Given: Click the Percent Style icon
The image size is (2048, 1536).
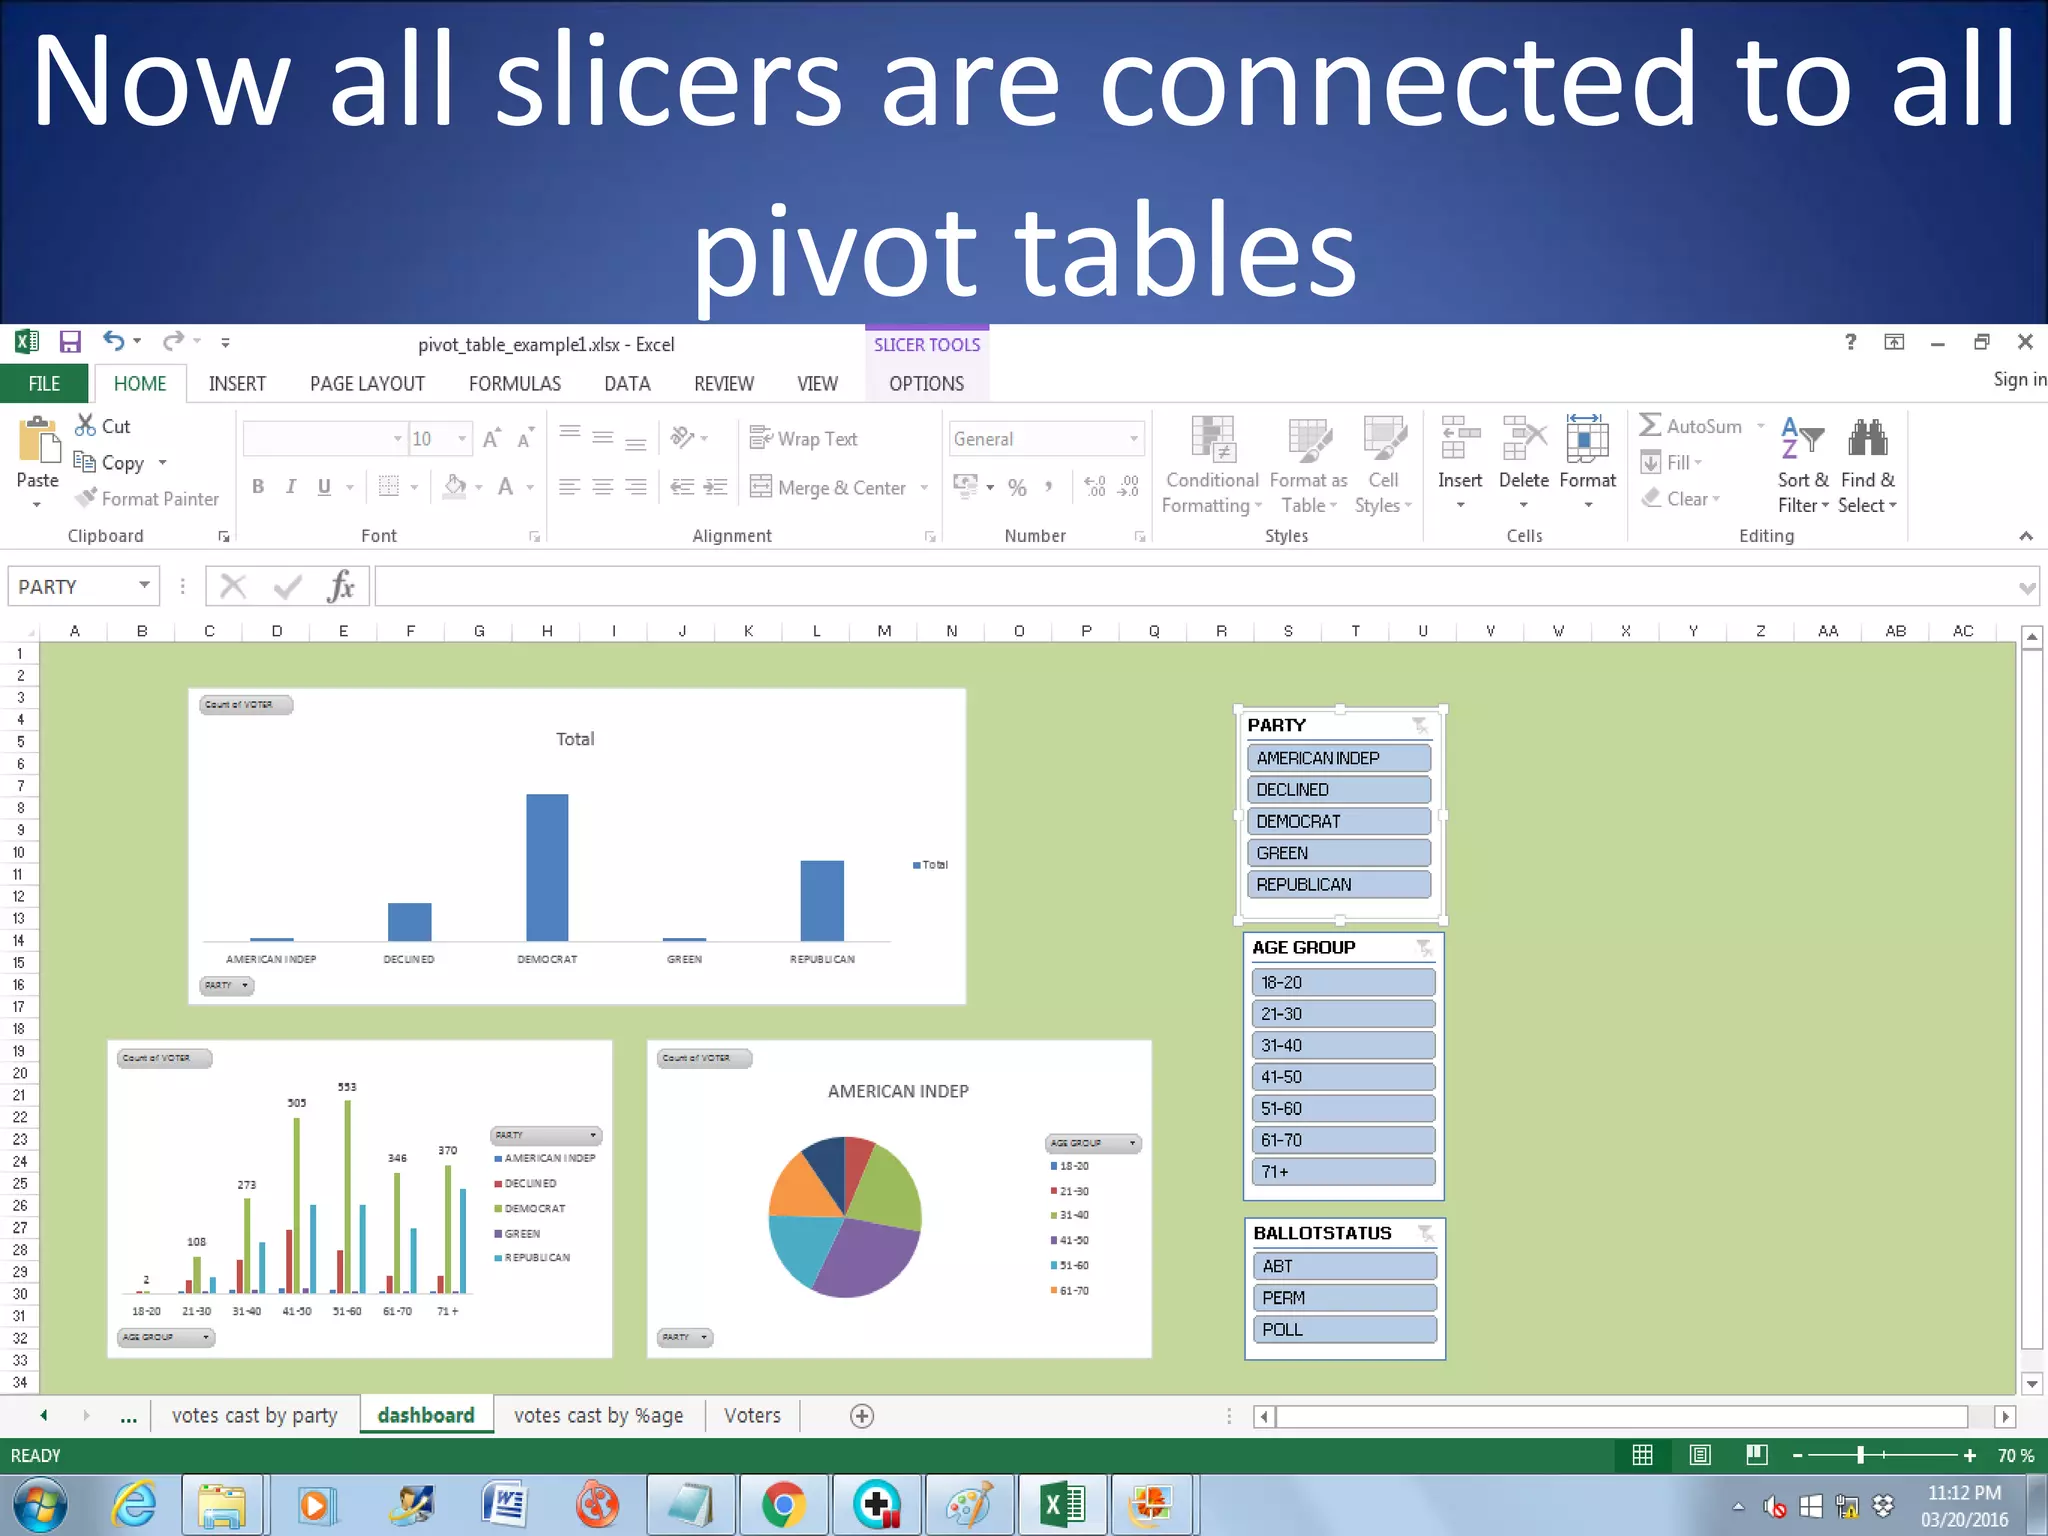Looking at the screenshot, I should pos(1017,487).
